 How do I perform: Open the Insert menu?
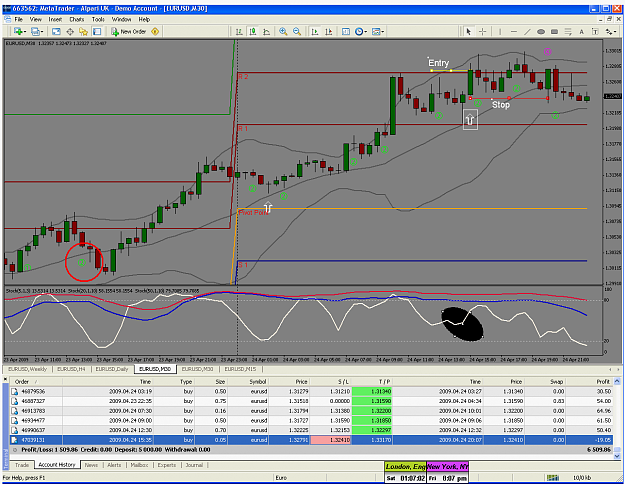(x=55, y=19)
